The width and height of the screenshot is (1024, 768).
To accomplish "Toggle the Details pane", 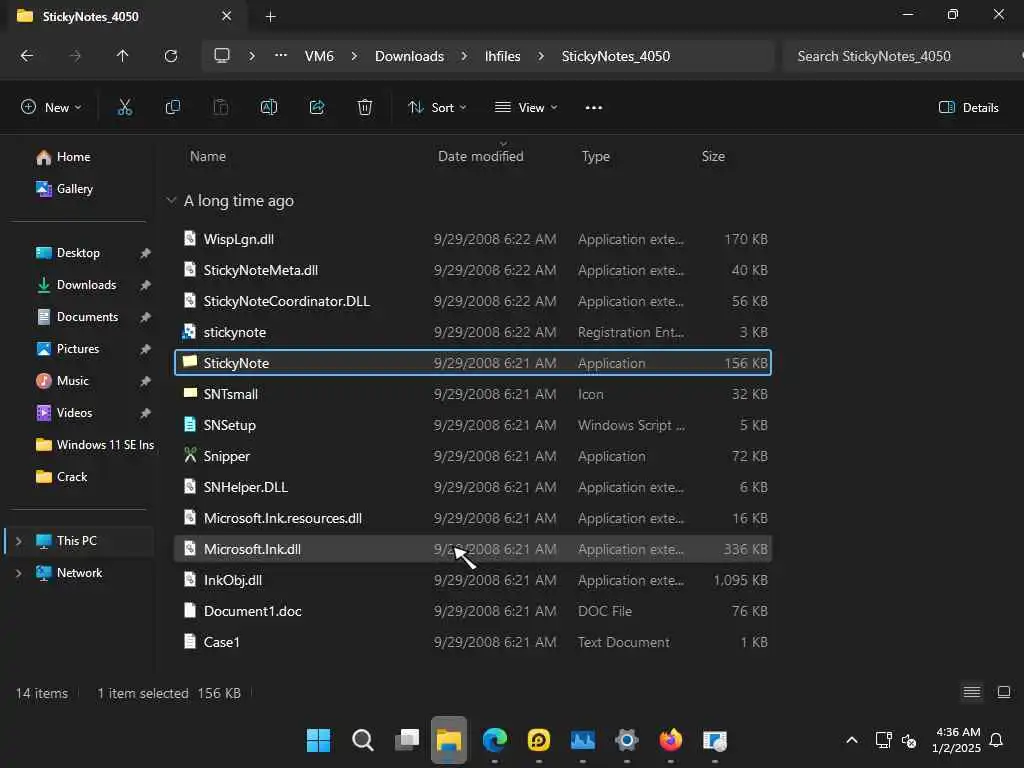I will 968,108.
